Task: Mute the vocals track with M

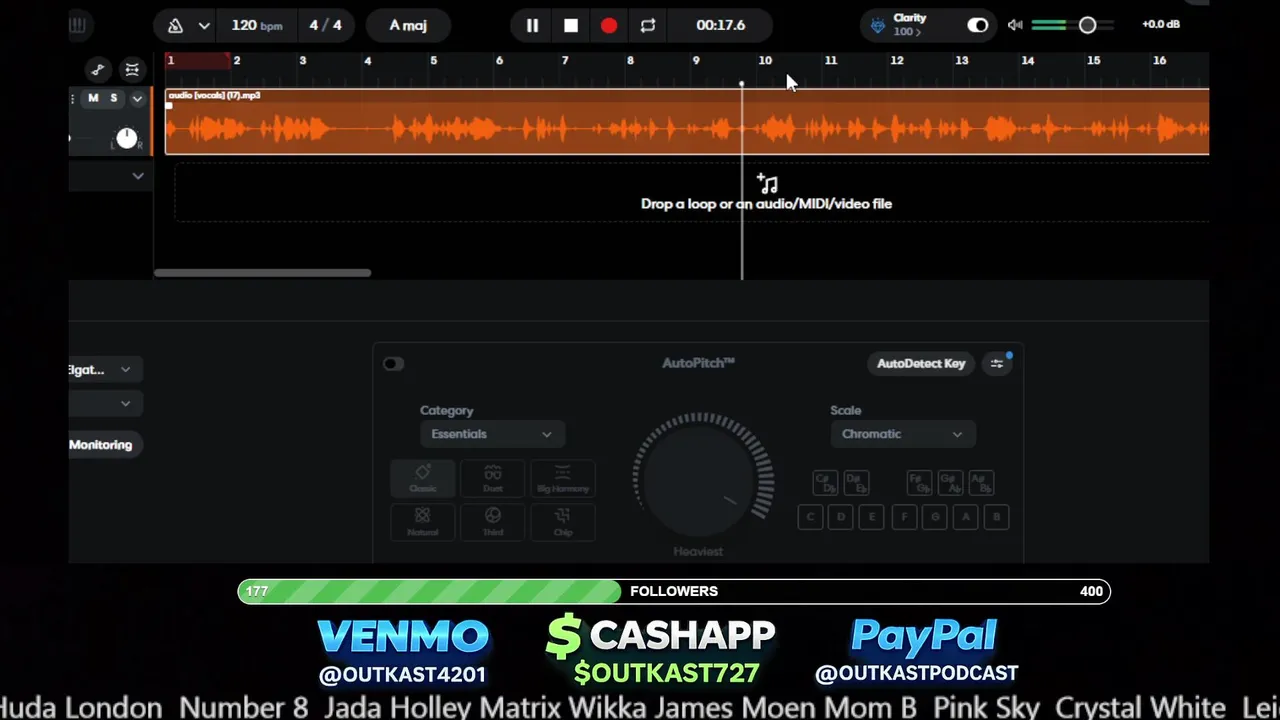Action: click(93, 98)
